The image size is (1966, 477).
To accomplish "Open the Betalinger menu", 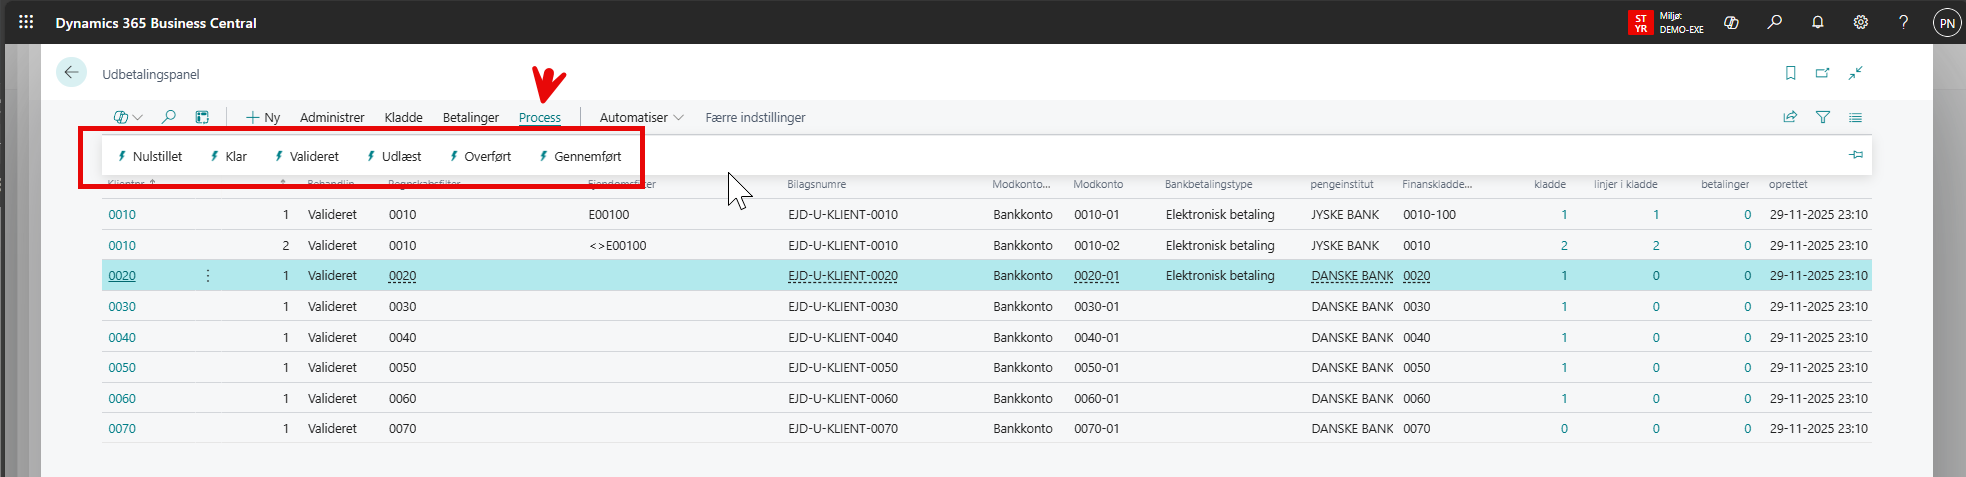I will pos(470,117).
